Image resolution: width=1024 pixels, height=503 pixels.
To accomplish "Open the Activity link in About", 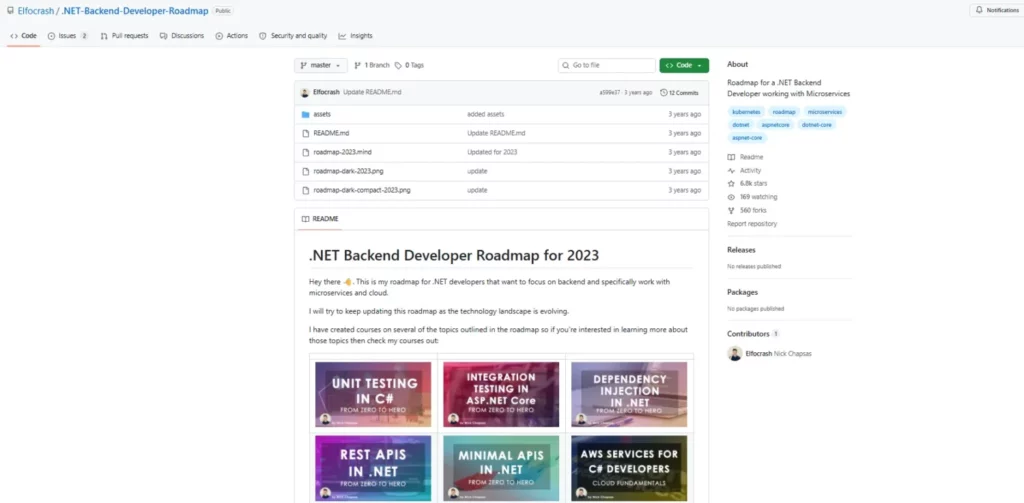I will pyautogui.click(x=744, y=170).
